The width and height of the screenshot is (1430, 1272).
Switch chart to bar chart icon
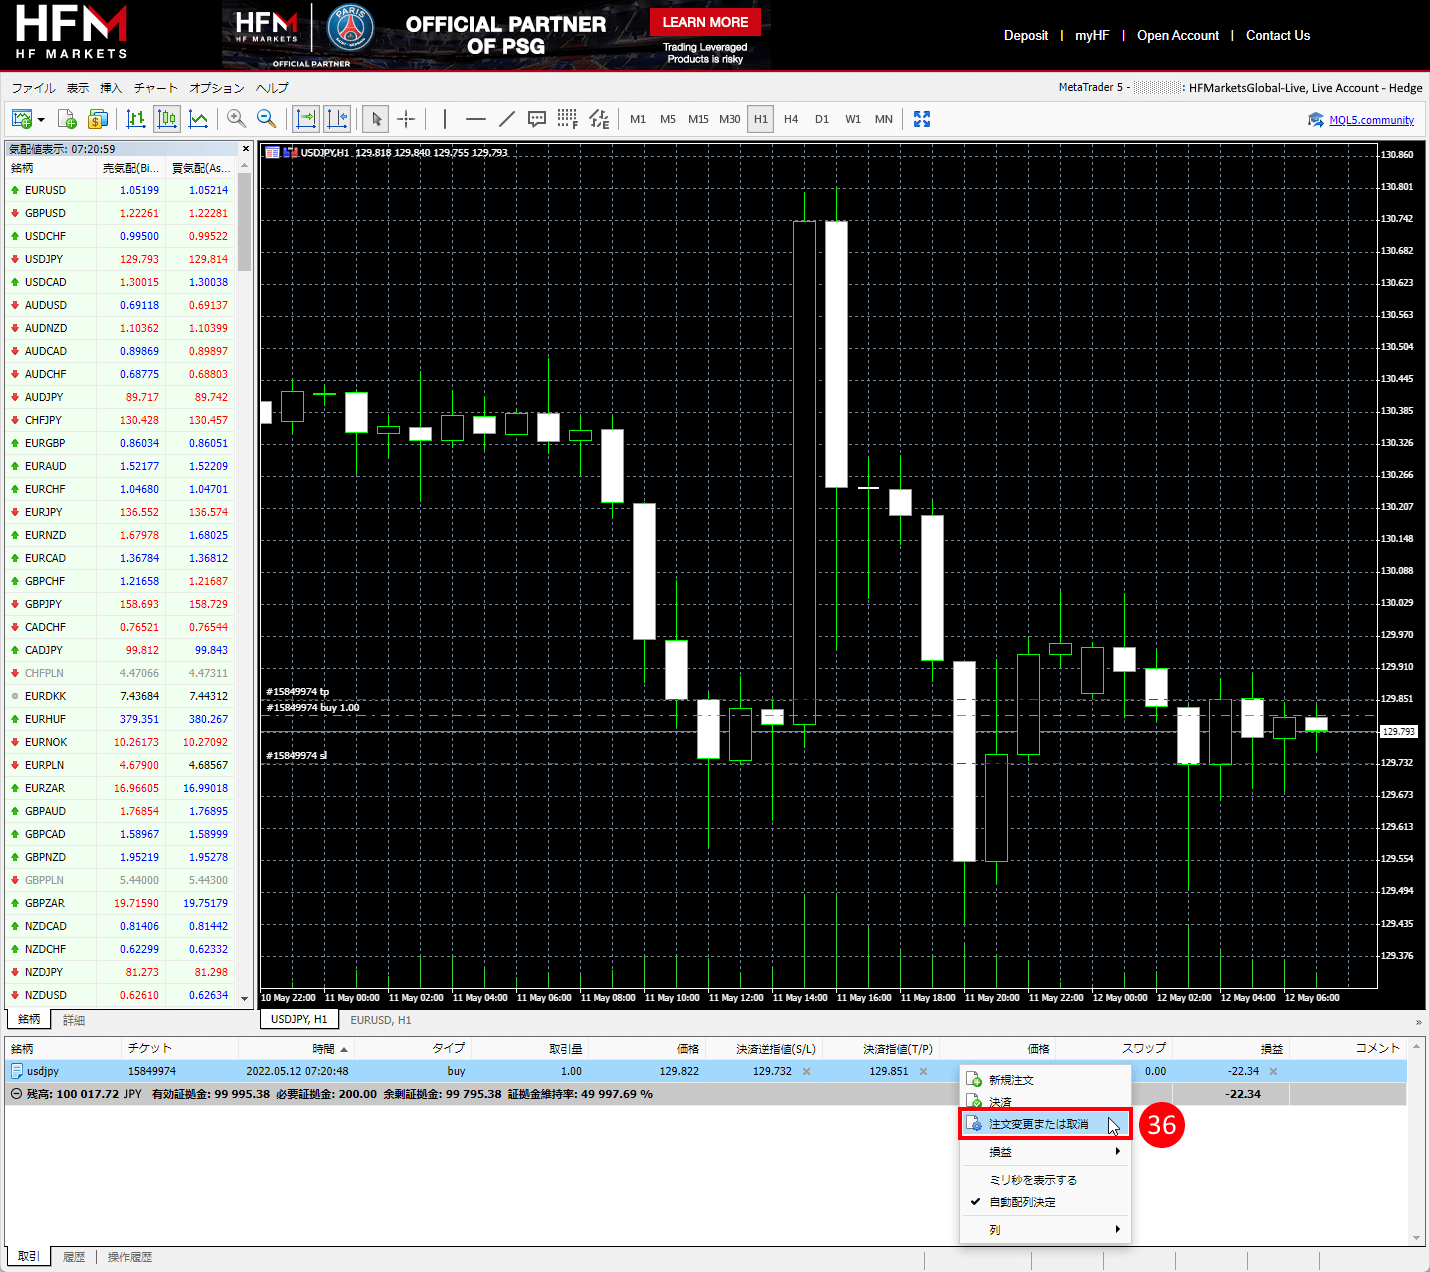point(136,119)
